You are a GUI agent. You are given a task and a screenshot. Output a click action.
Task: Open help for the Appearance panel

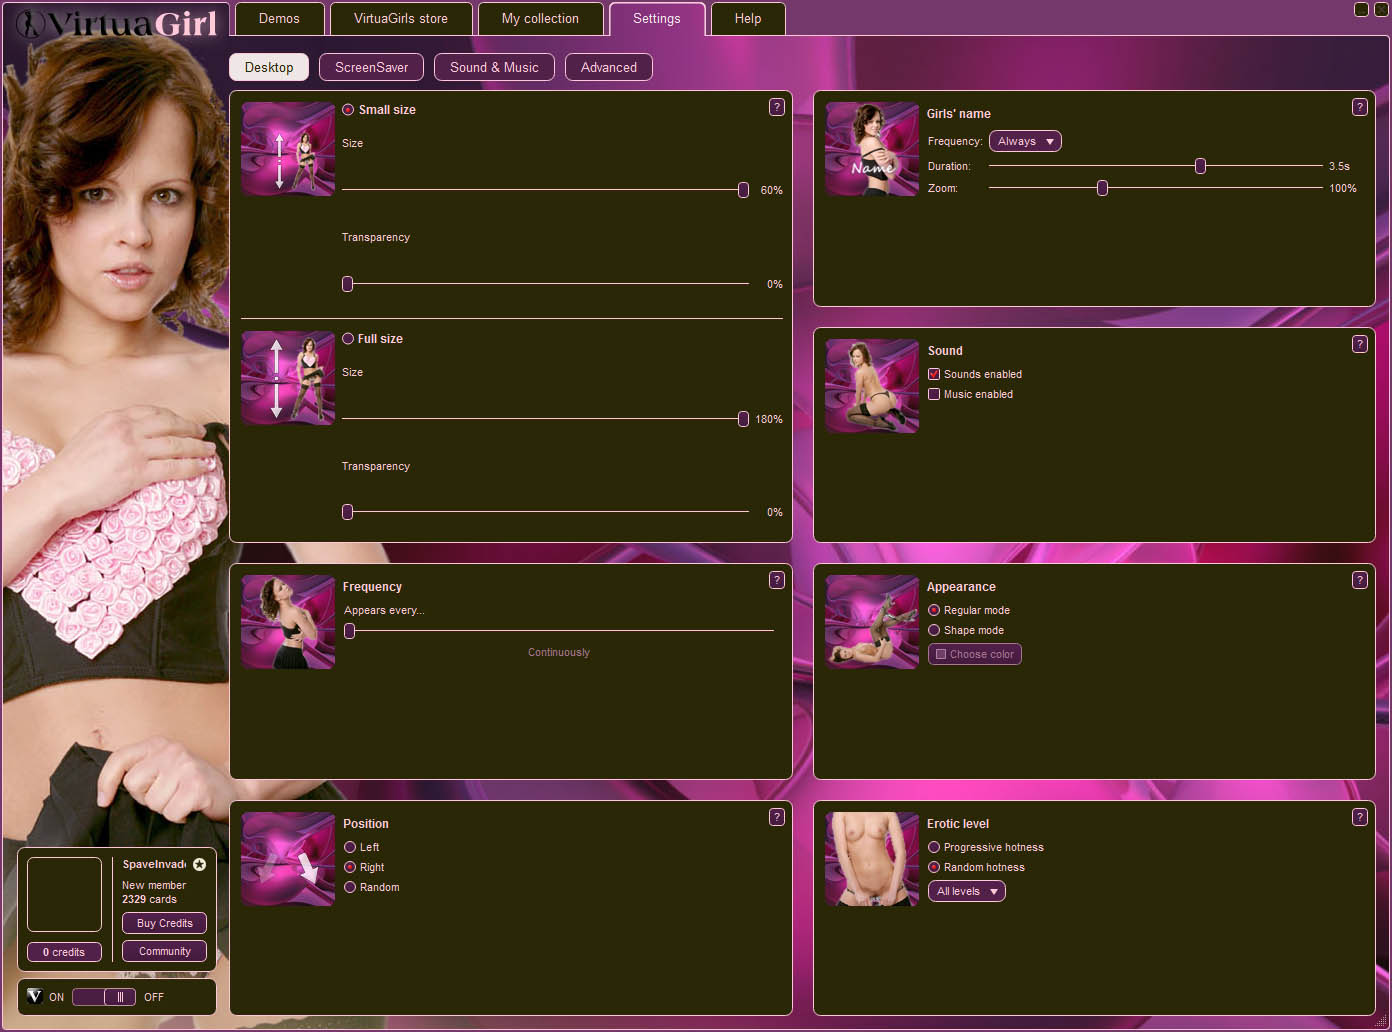click(x=1359, y=580)
